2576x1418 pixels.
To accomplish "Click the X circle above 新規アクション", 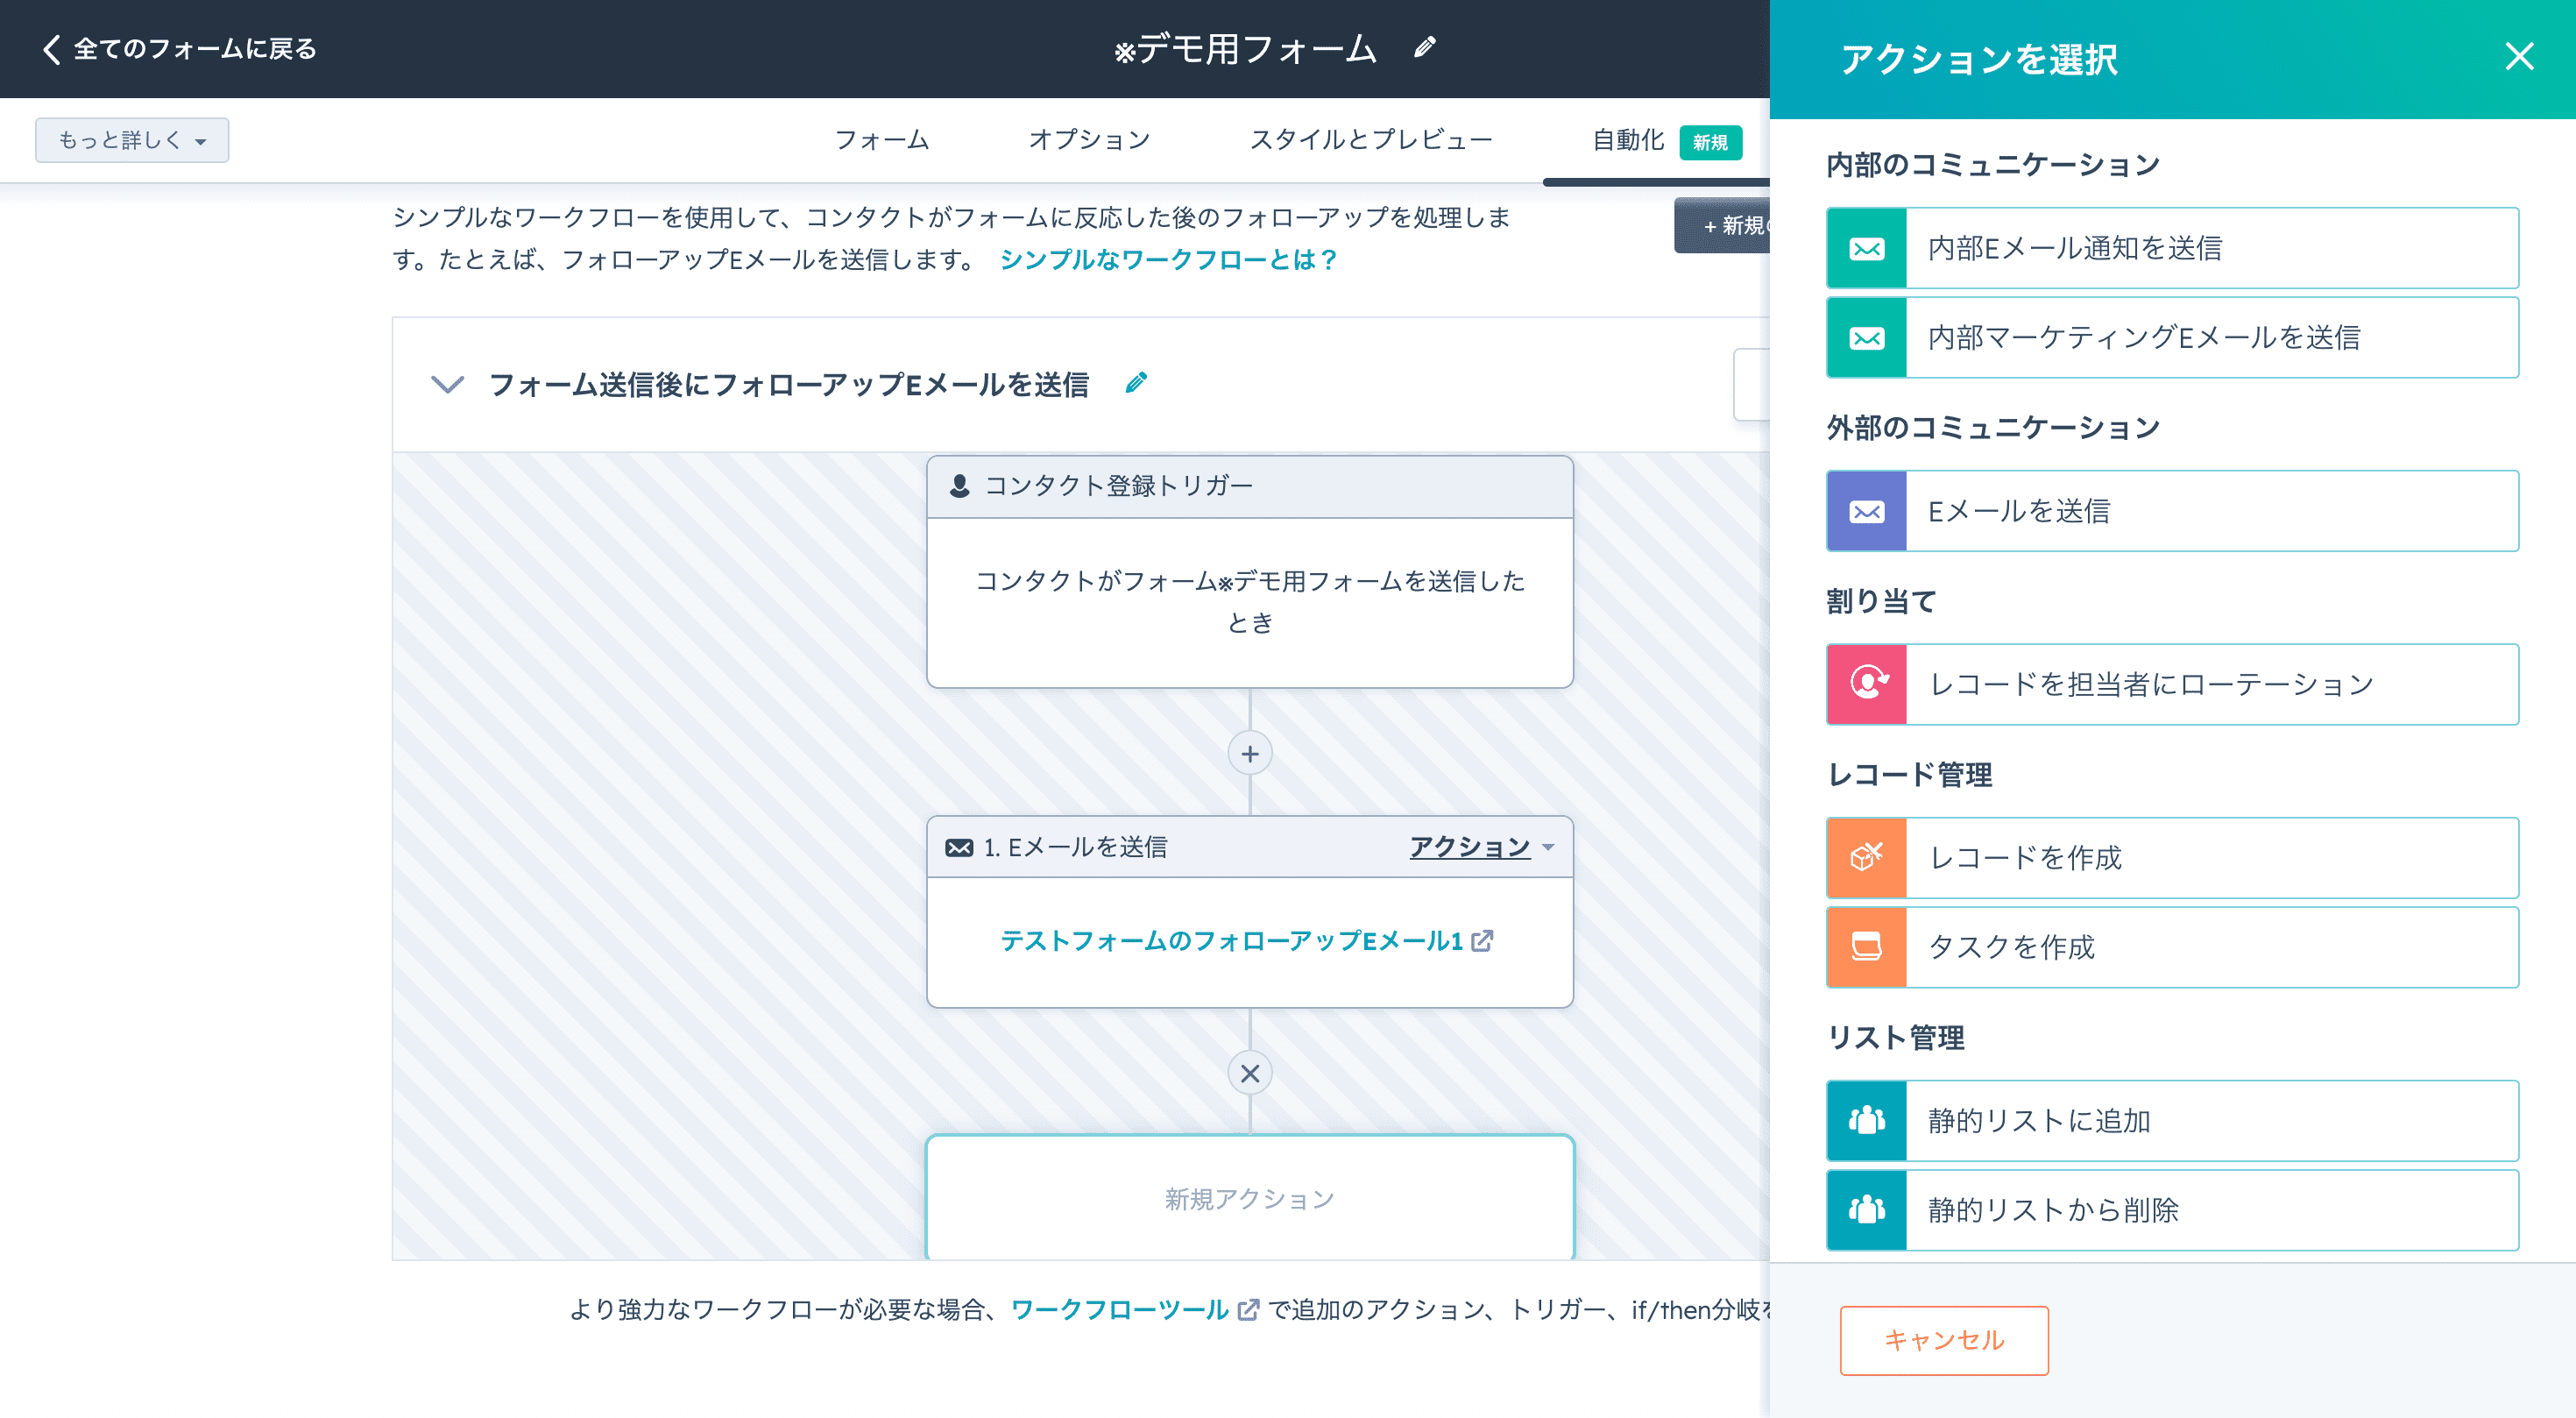I will 1249,1073.
